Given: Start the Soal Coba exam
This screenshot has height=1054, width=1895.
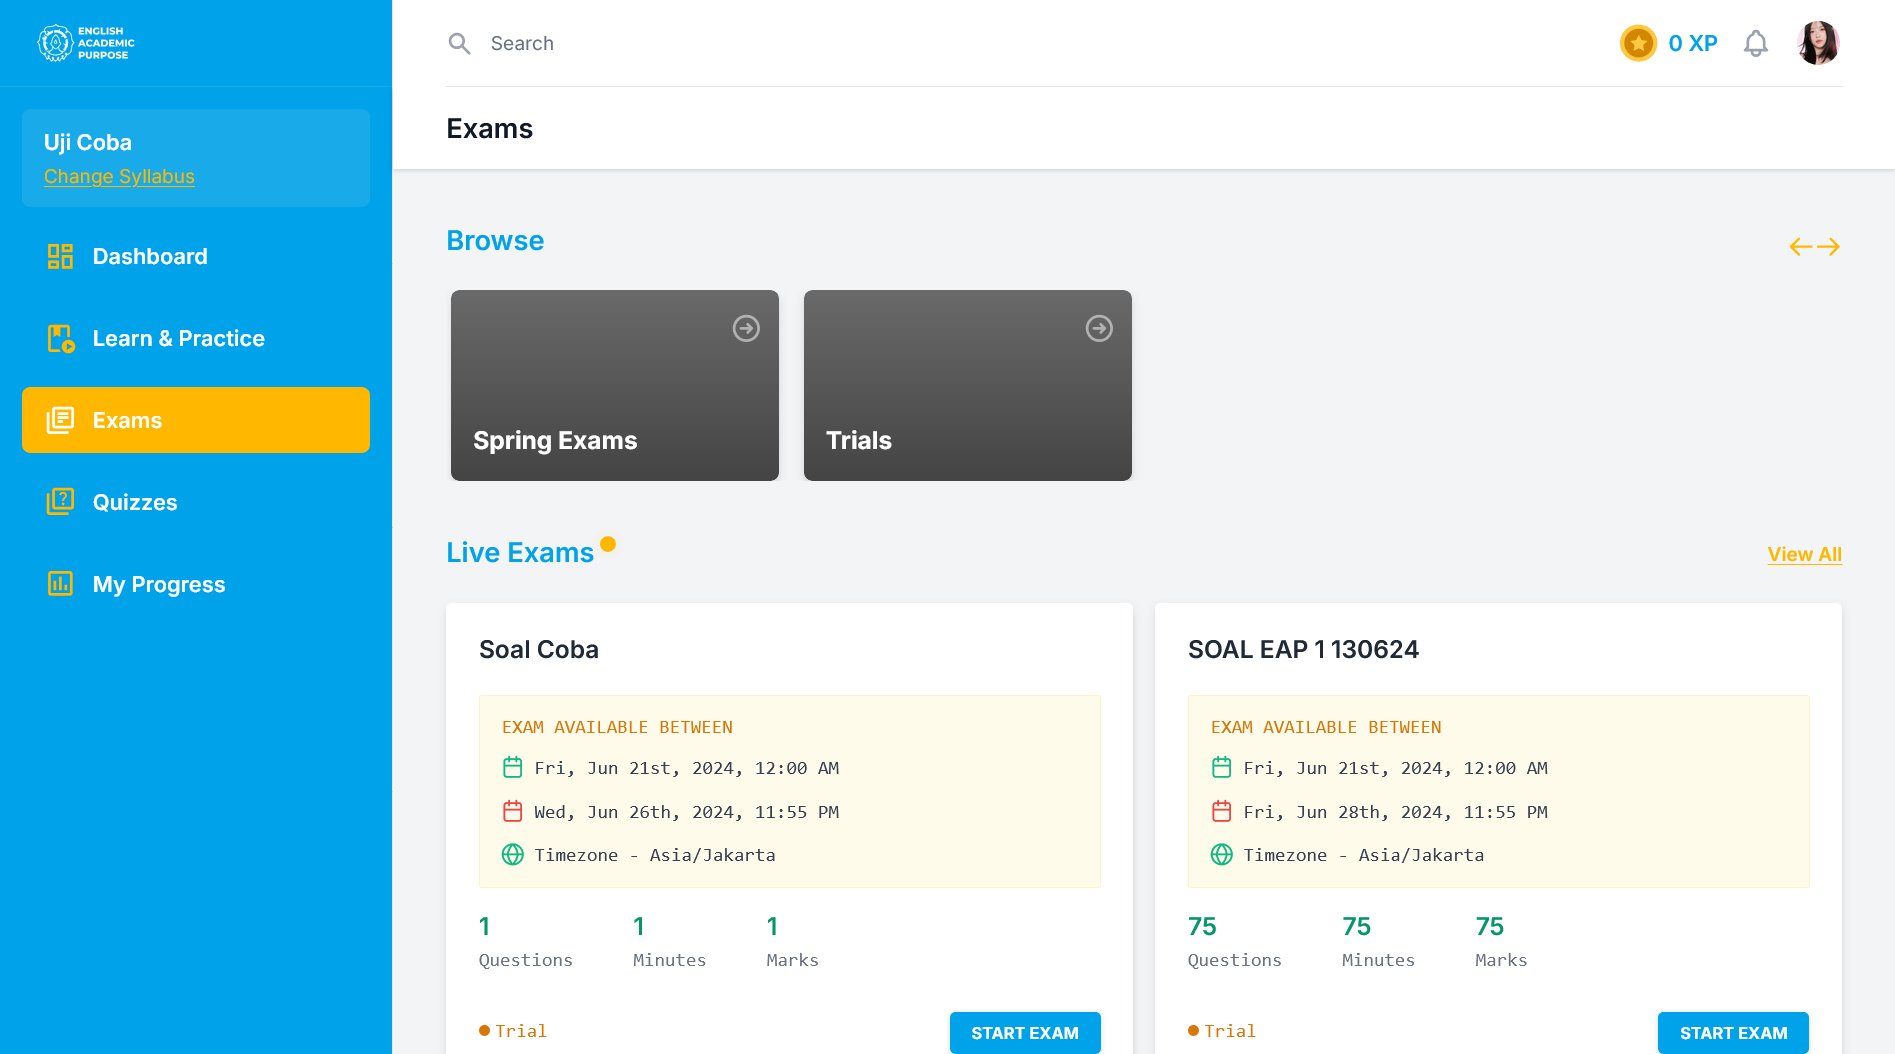Looking at the screenshot, I should click(x=1024, y=1032).
